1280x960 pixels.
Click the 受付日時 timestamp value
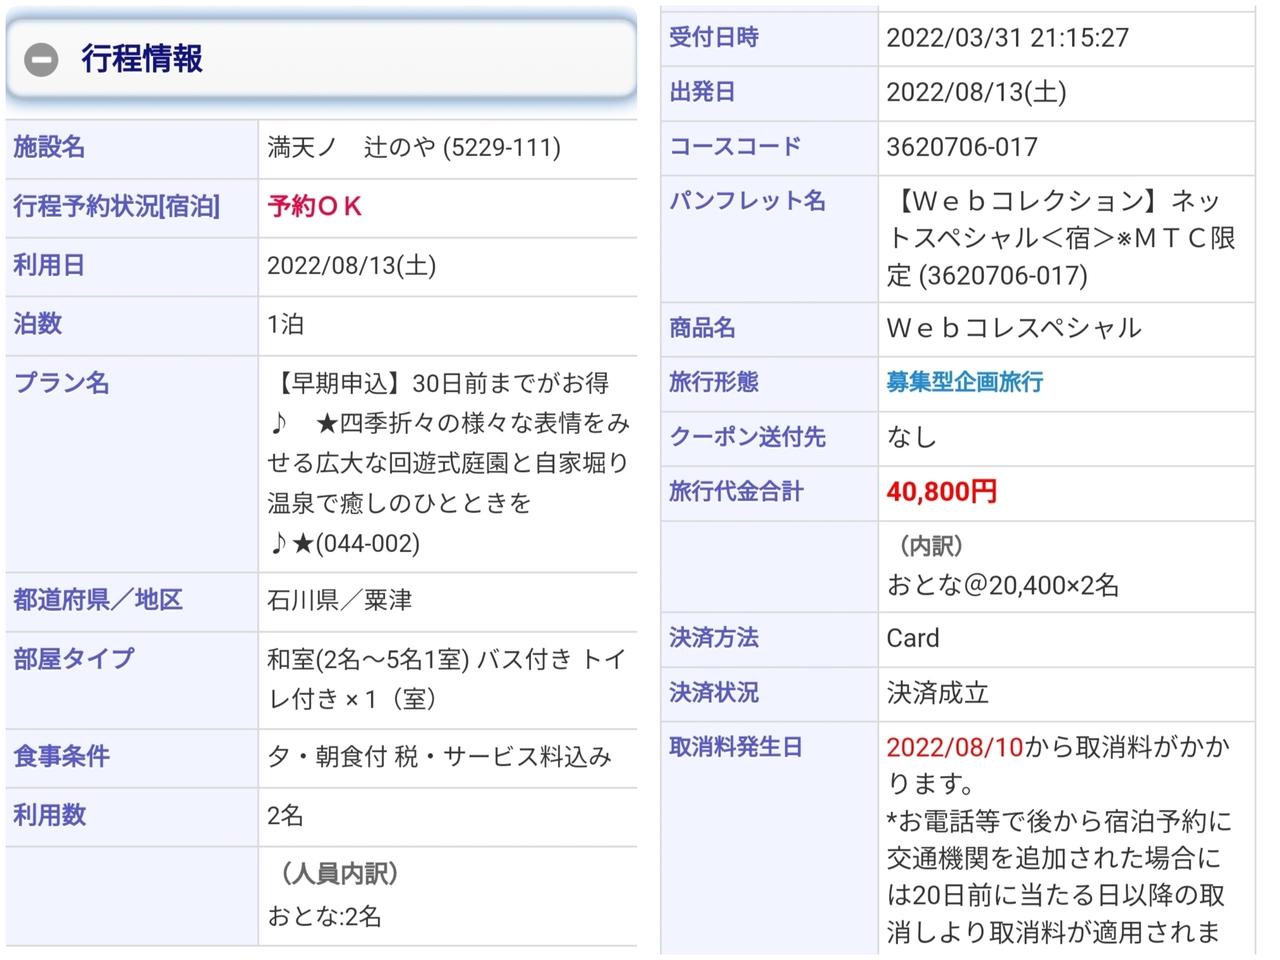(1007, 38)
